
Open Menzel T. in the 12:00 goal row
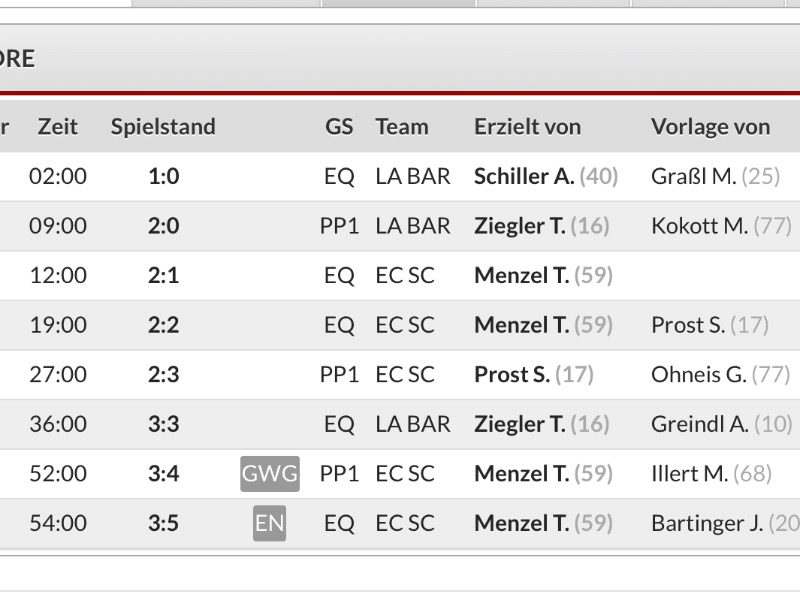521,275
